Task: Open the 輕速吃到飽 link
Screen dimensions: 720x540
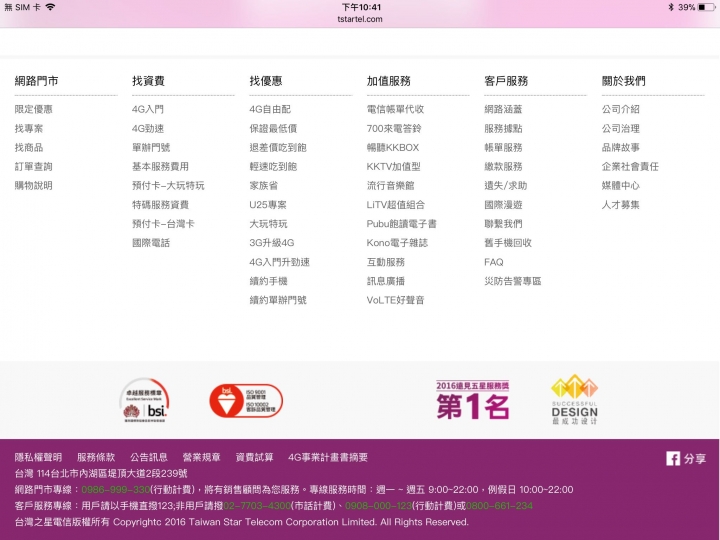Action: coord(273,167)
